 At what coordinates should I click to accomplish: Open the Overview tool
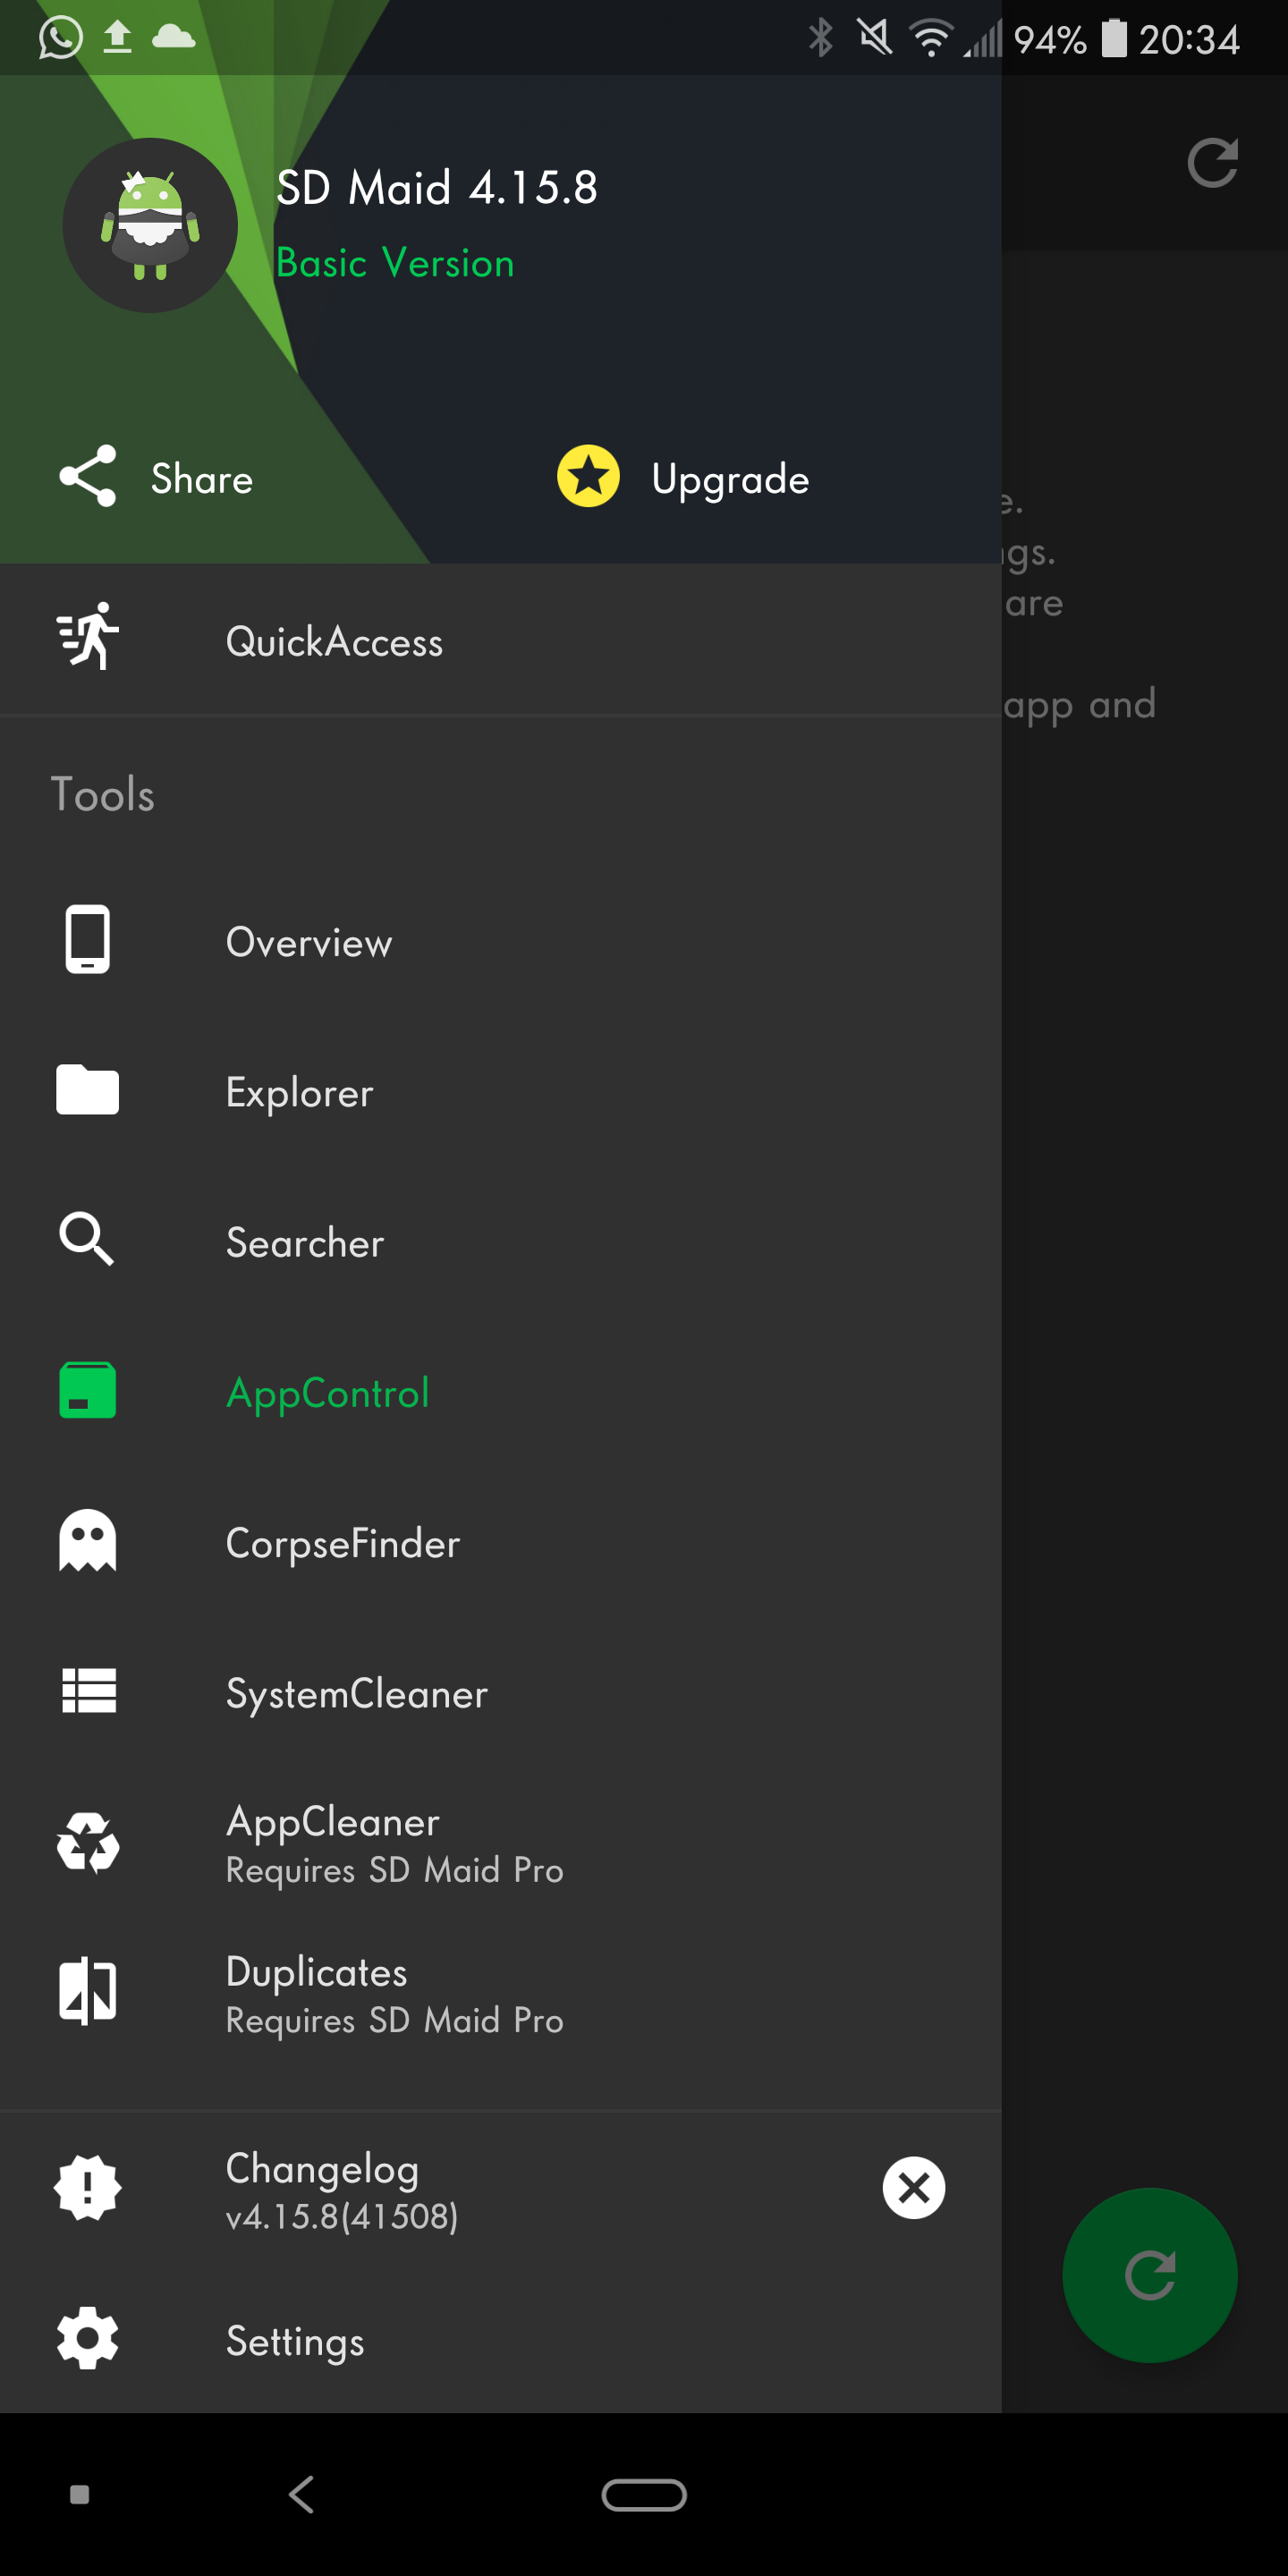pos(500,942)
